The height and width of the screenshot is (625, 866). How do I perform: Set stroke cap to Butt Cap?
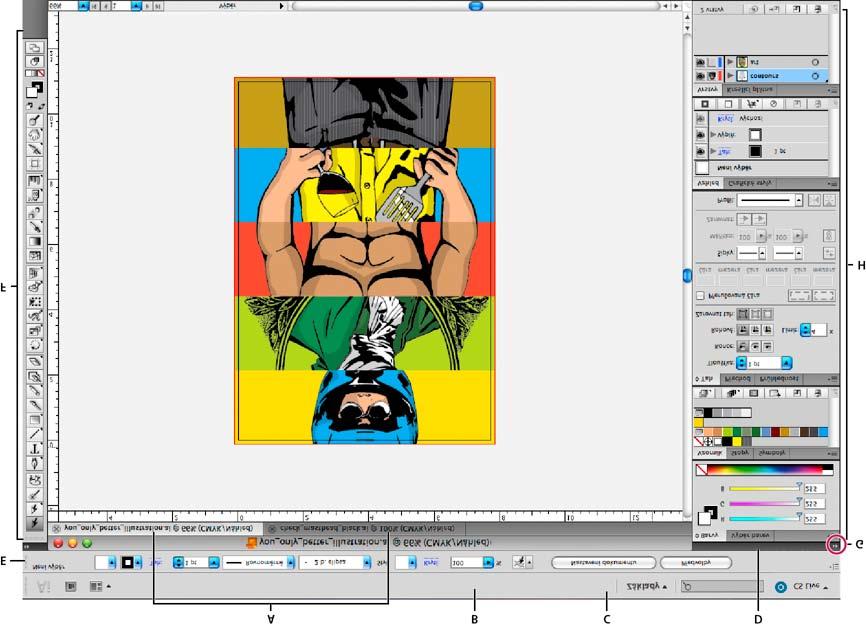click(743, 346)
